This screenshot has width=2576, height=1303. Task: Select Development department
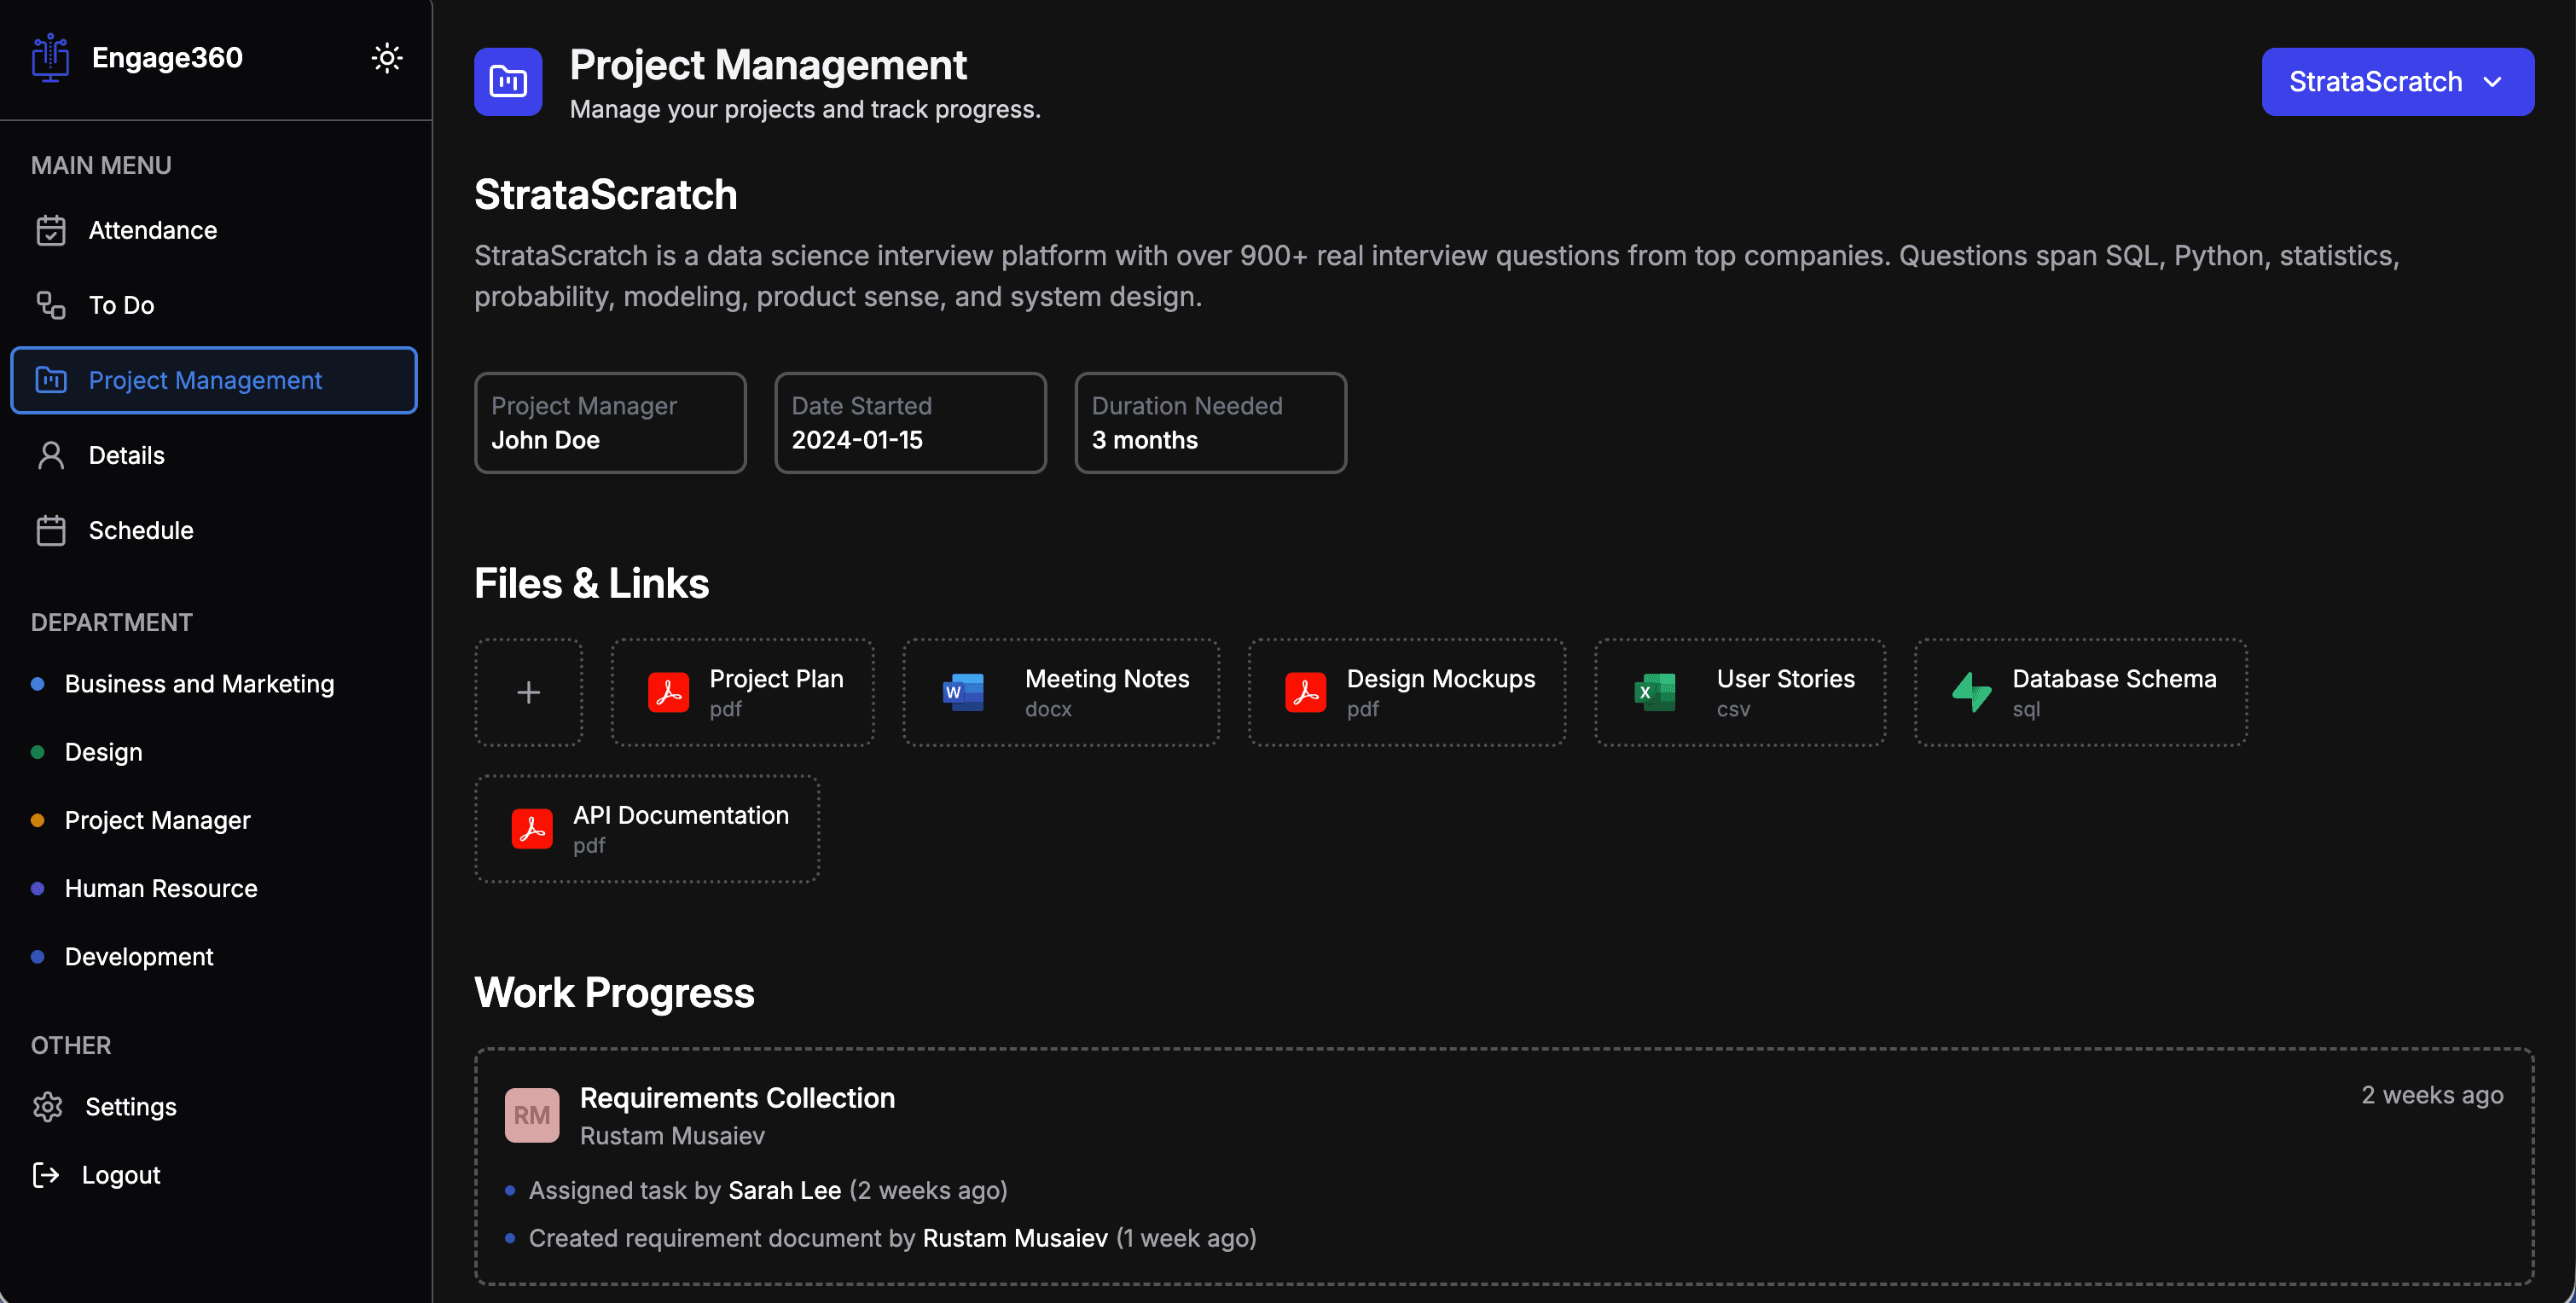pos(139,957)
